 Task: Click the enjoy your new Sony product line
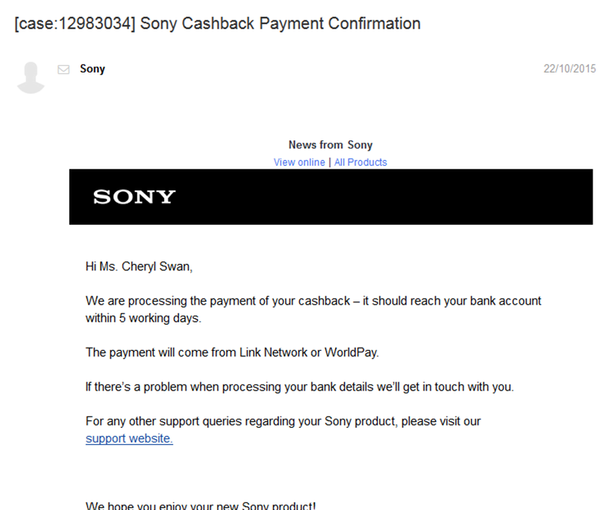pos(201,505)
